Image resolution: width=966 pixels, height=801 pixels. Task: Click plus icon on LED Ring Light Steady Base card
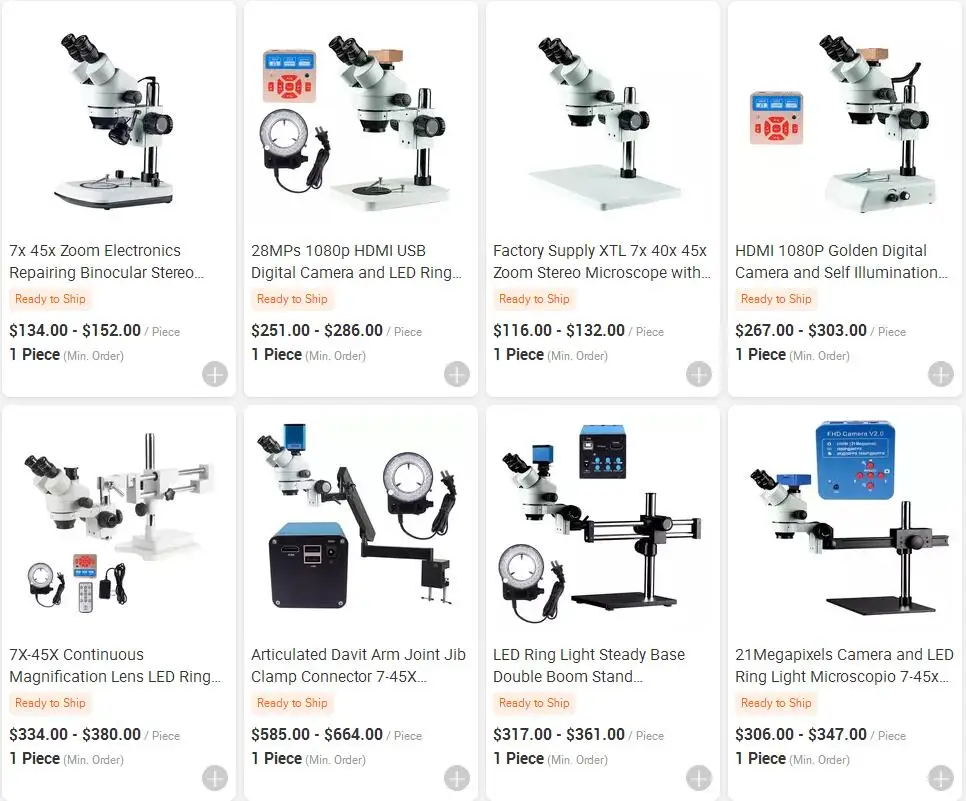pyautogui.click(x=699, y=778)
